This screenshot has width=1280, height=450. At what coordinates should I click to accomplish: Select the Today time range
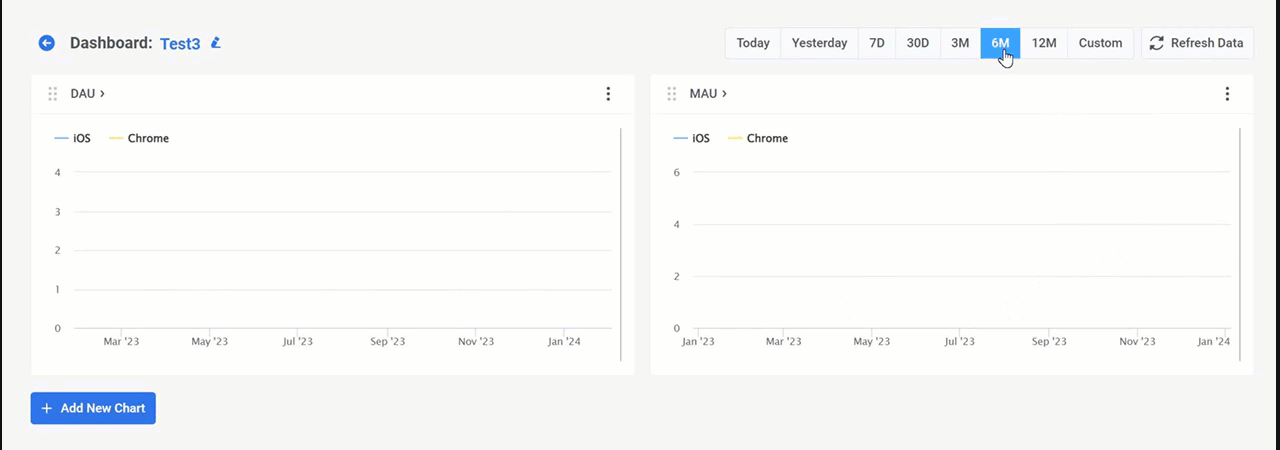[x=753, y=43]
